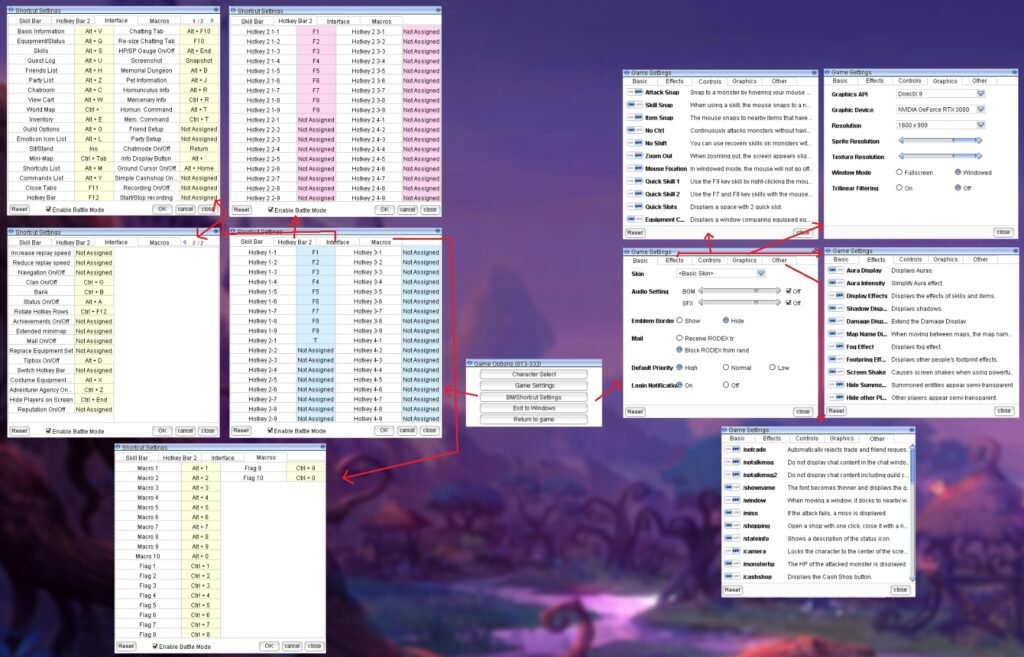Toggle the Attack Snap switch
Screen dimensions: 1024x657
(x=633, y=92)
